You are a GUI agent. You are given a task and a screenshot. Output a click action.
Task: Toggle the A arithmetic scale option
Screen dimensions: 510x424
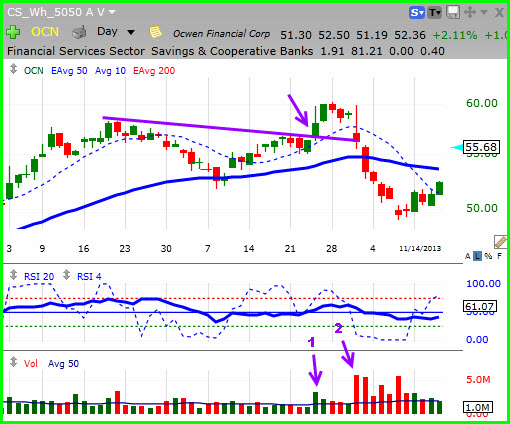click(x=468, y=256)
